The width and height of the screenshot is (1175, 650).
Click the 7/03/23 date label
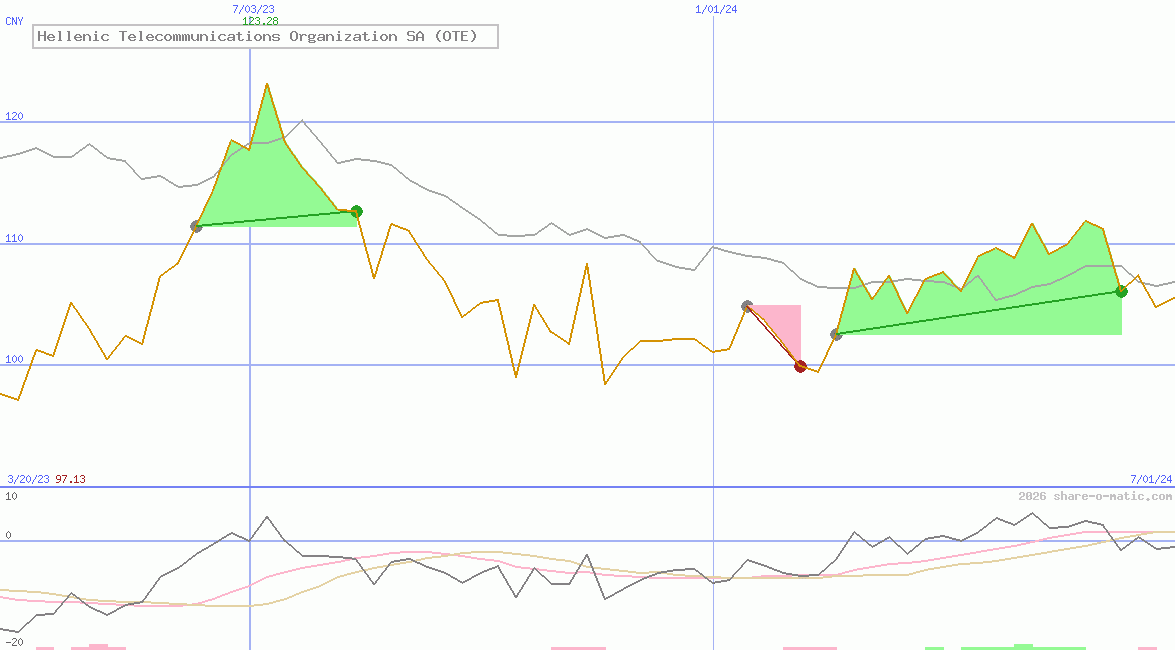click(253, 9)
